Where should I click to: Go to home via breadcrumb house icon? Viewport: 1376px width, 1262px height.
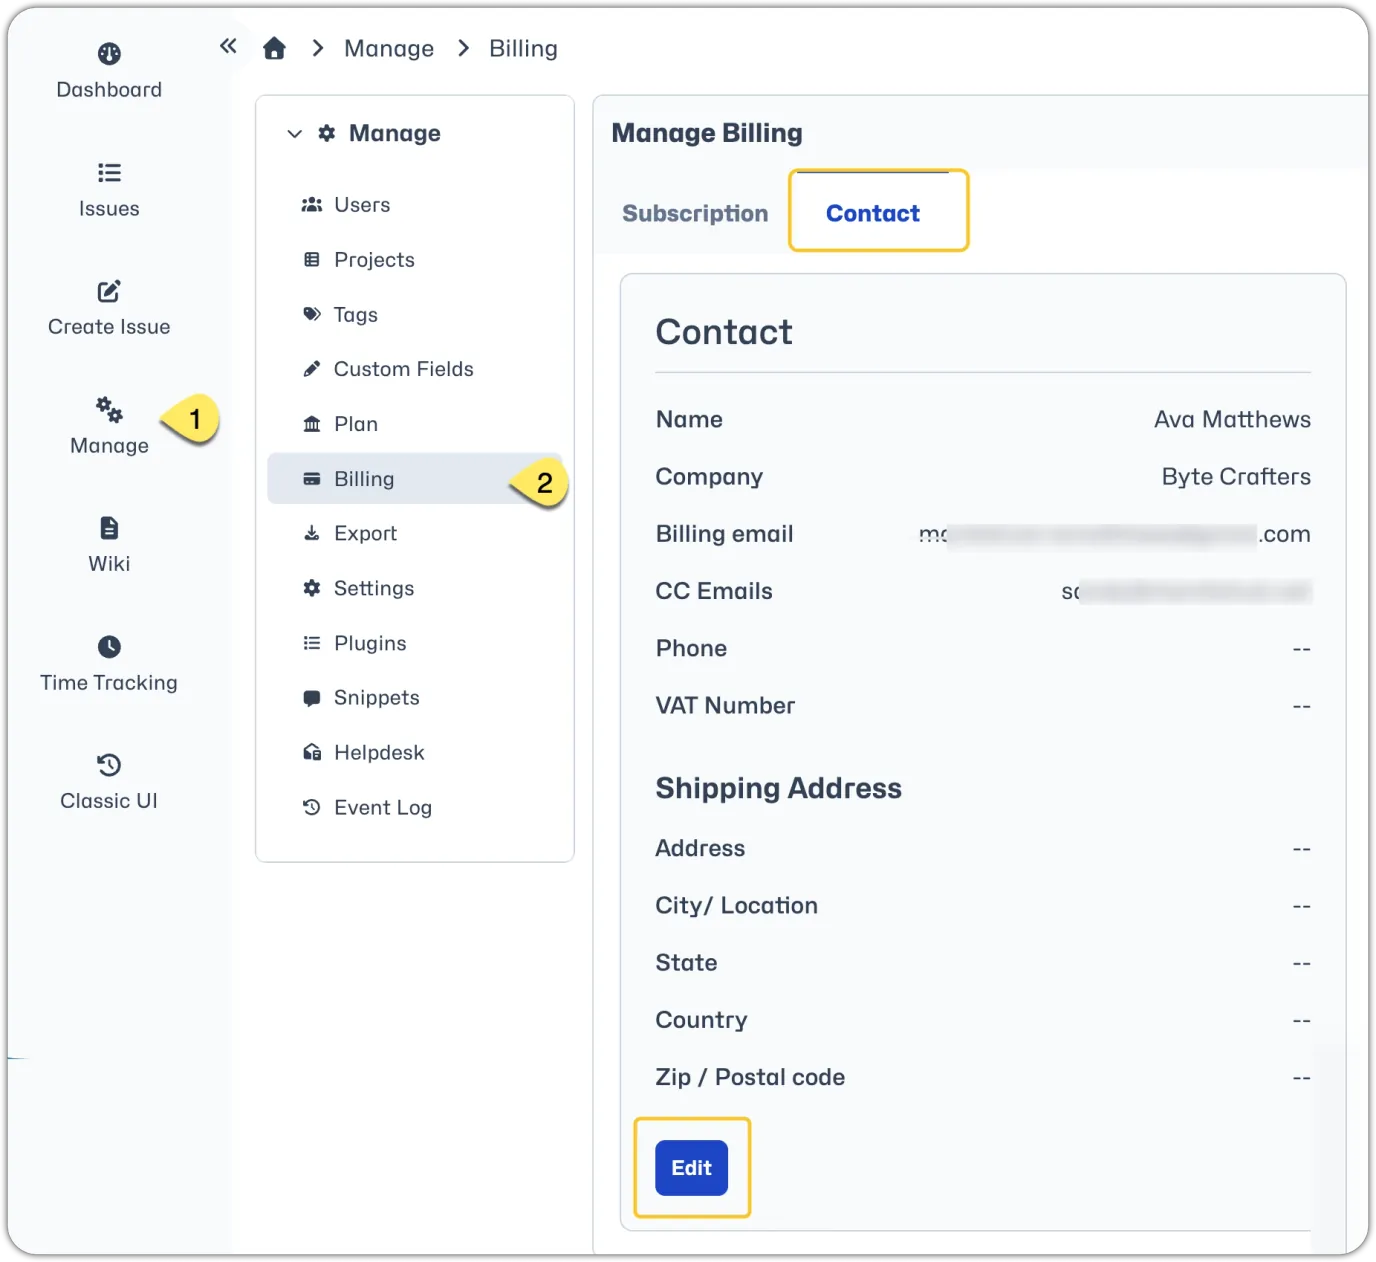(x=274, y=48)
